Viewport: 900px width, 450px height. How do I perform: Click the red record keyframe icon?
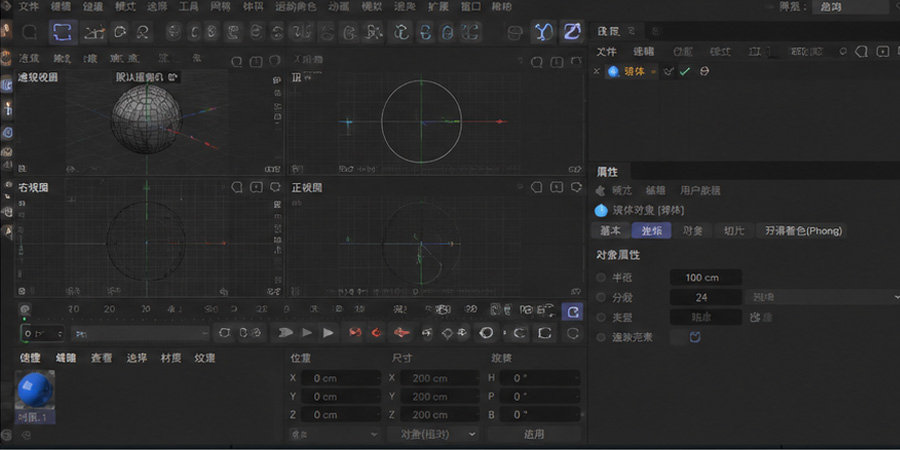tap(356, 332)
